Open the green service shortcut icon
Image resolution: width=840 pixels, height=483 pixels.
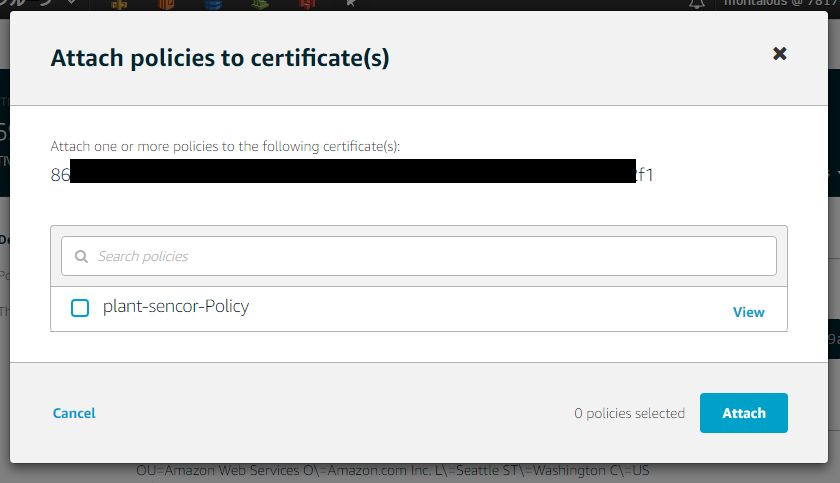[260, 4]
